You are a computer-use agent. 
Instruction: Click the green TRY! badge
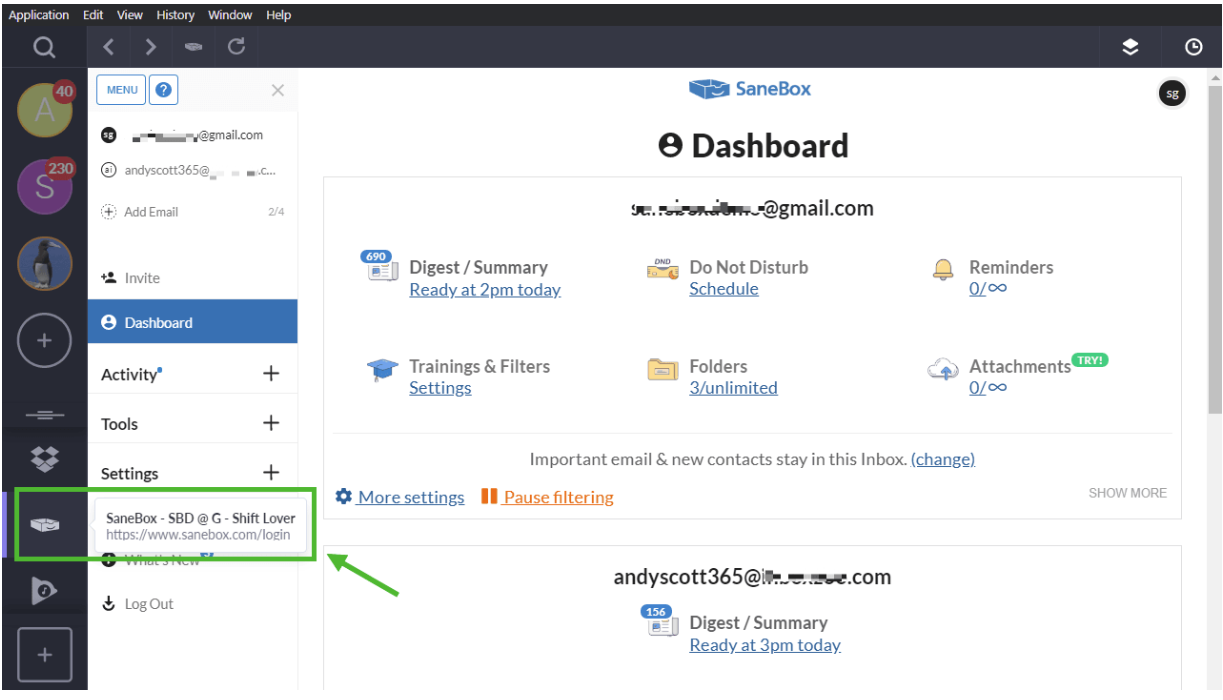pos(1090,360)
